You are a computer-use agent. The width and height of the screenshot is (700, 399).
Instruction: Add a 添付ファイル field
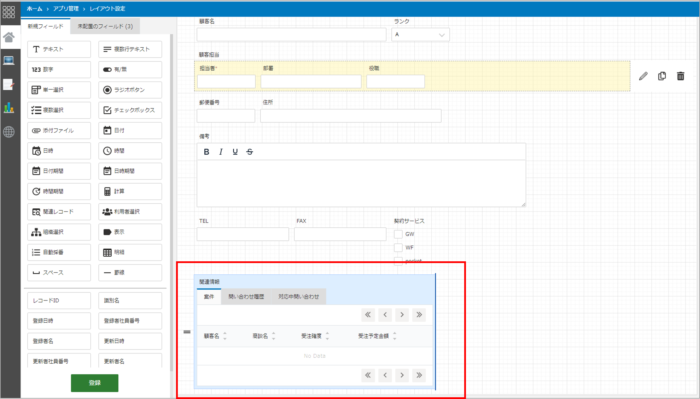tap(59, 130)
